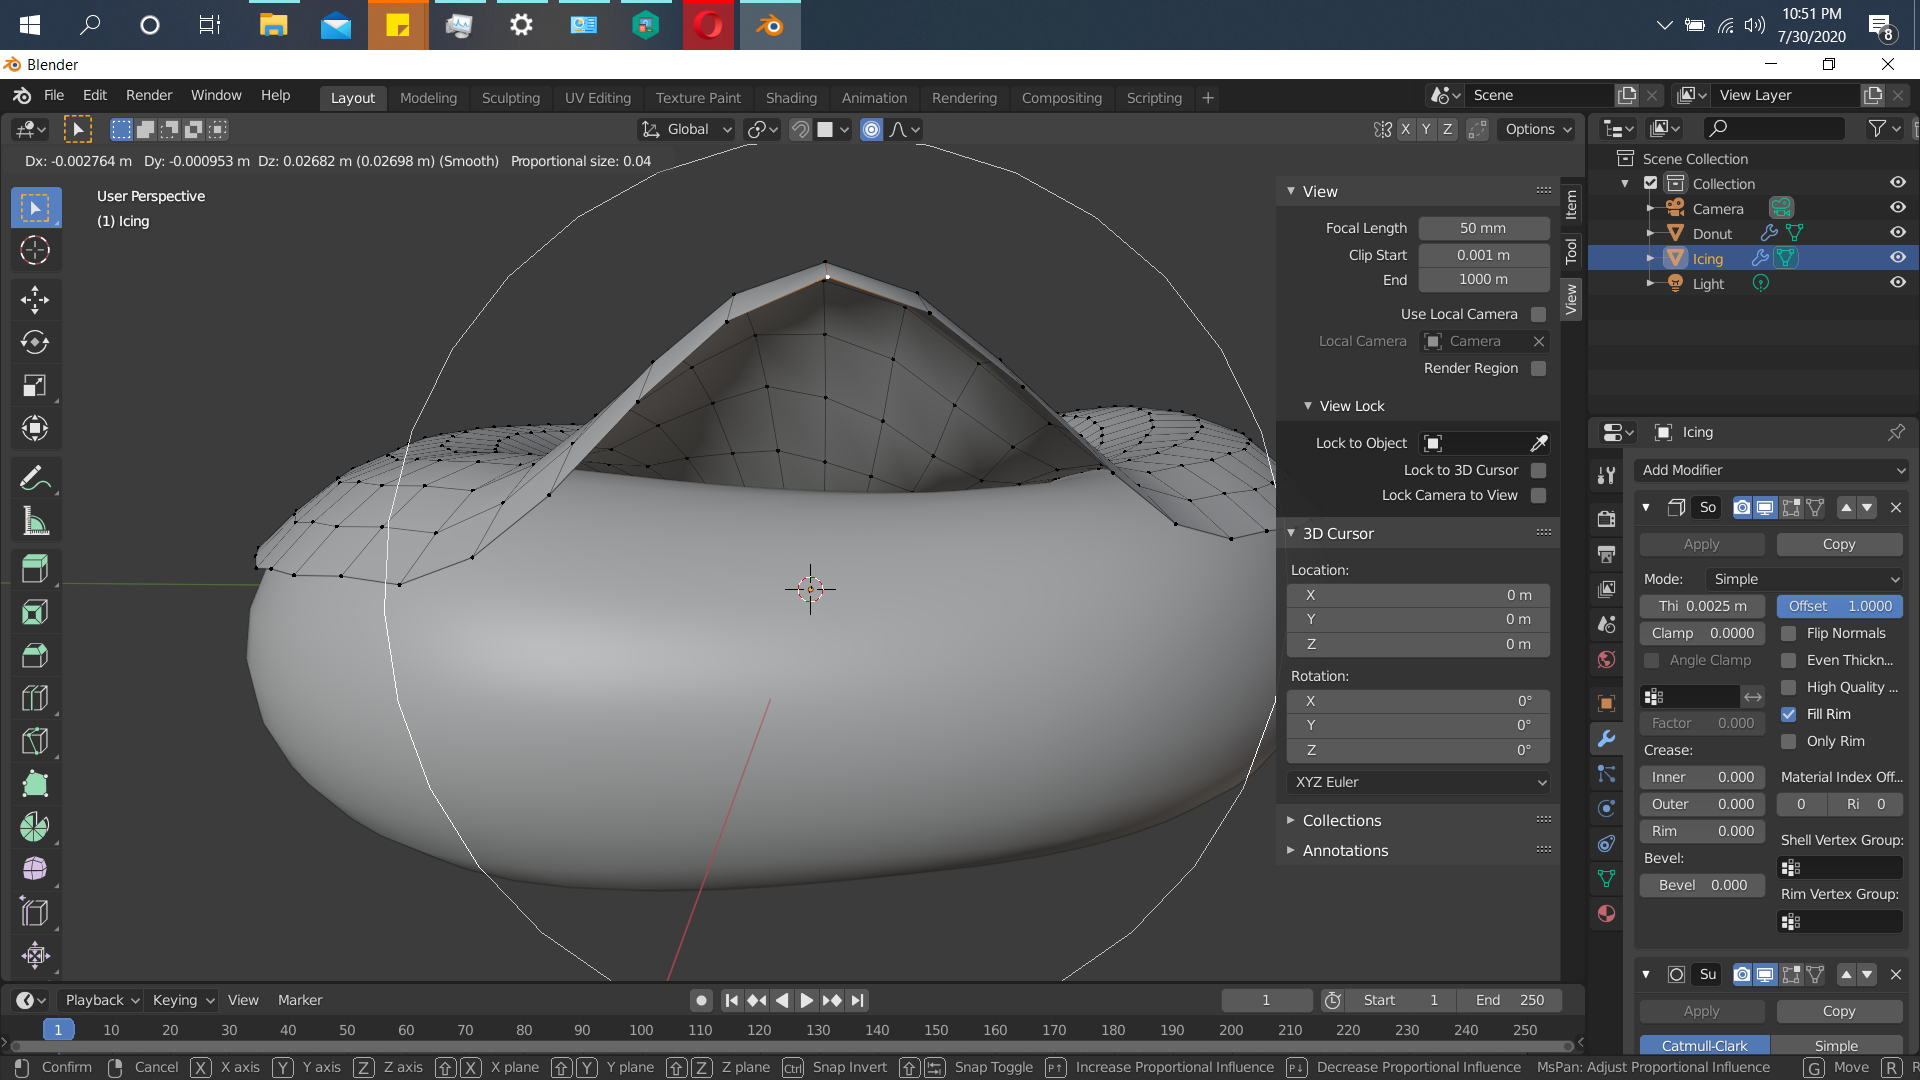Enable the Use Local Camera checkbox
The height and width of the screenshot is (1080, 1920).
[1539, 314]
